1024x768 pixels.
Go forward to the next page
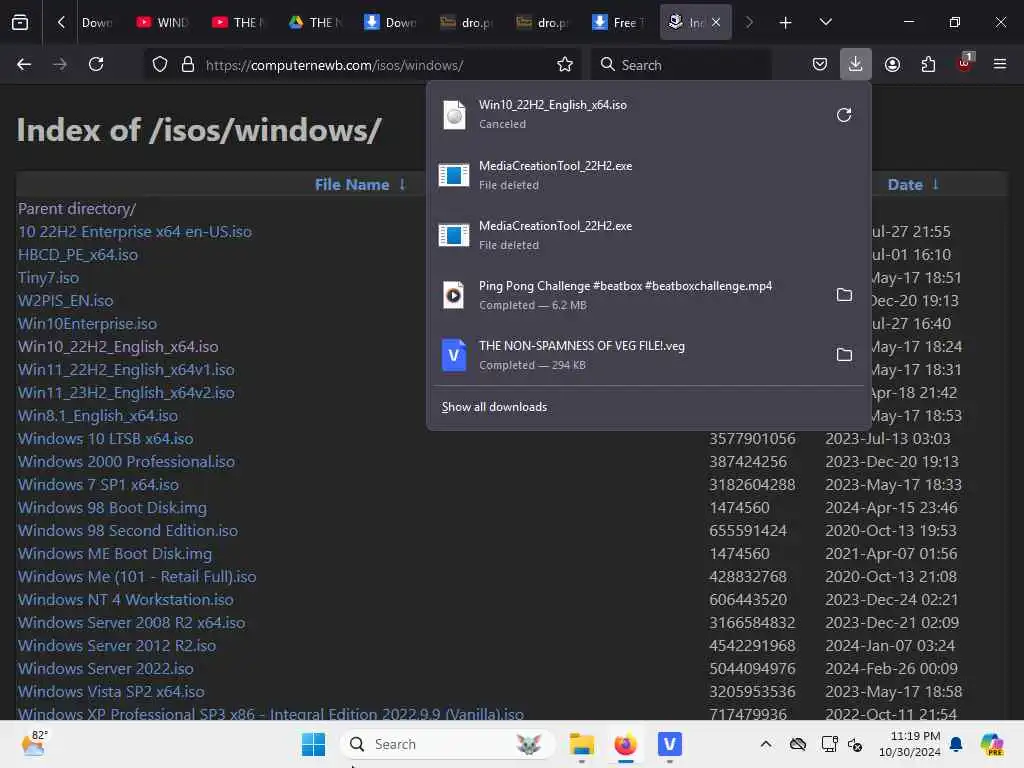pos(60,65)
